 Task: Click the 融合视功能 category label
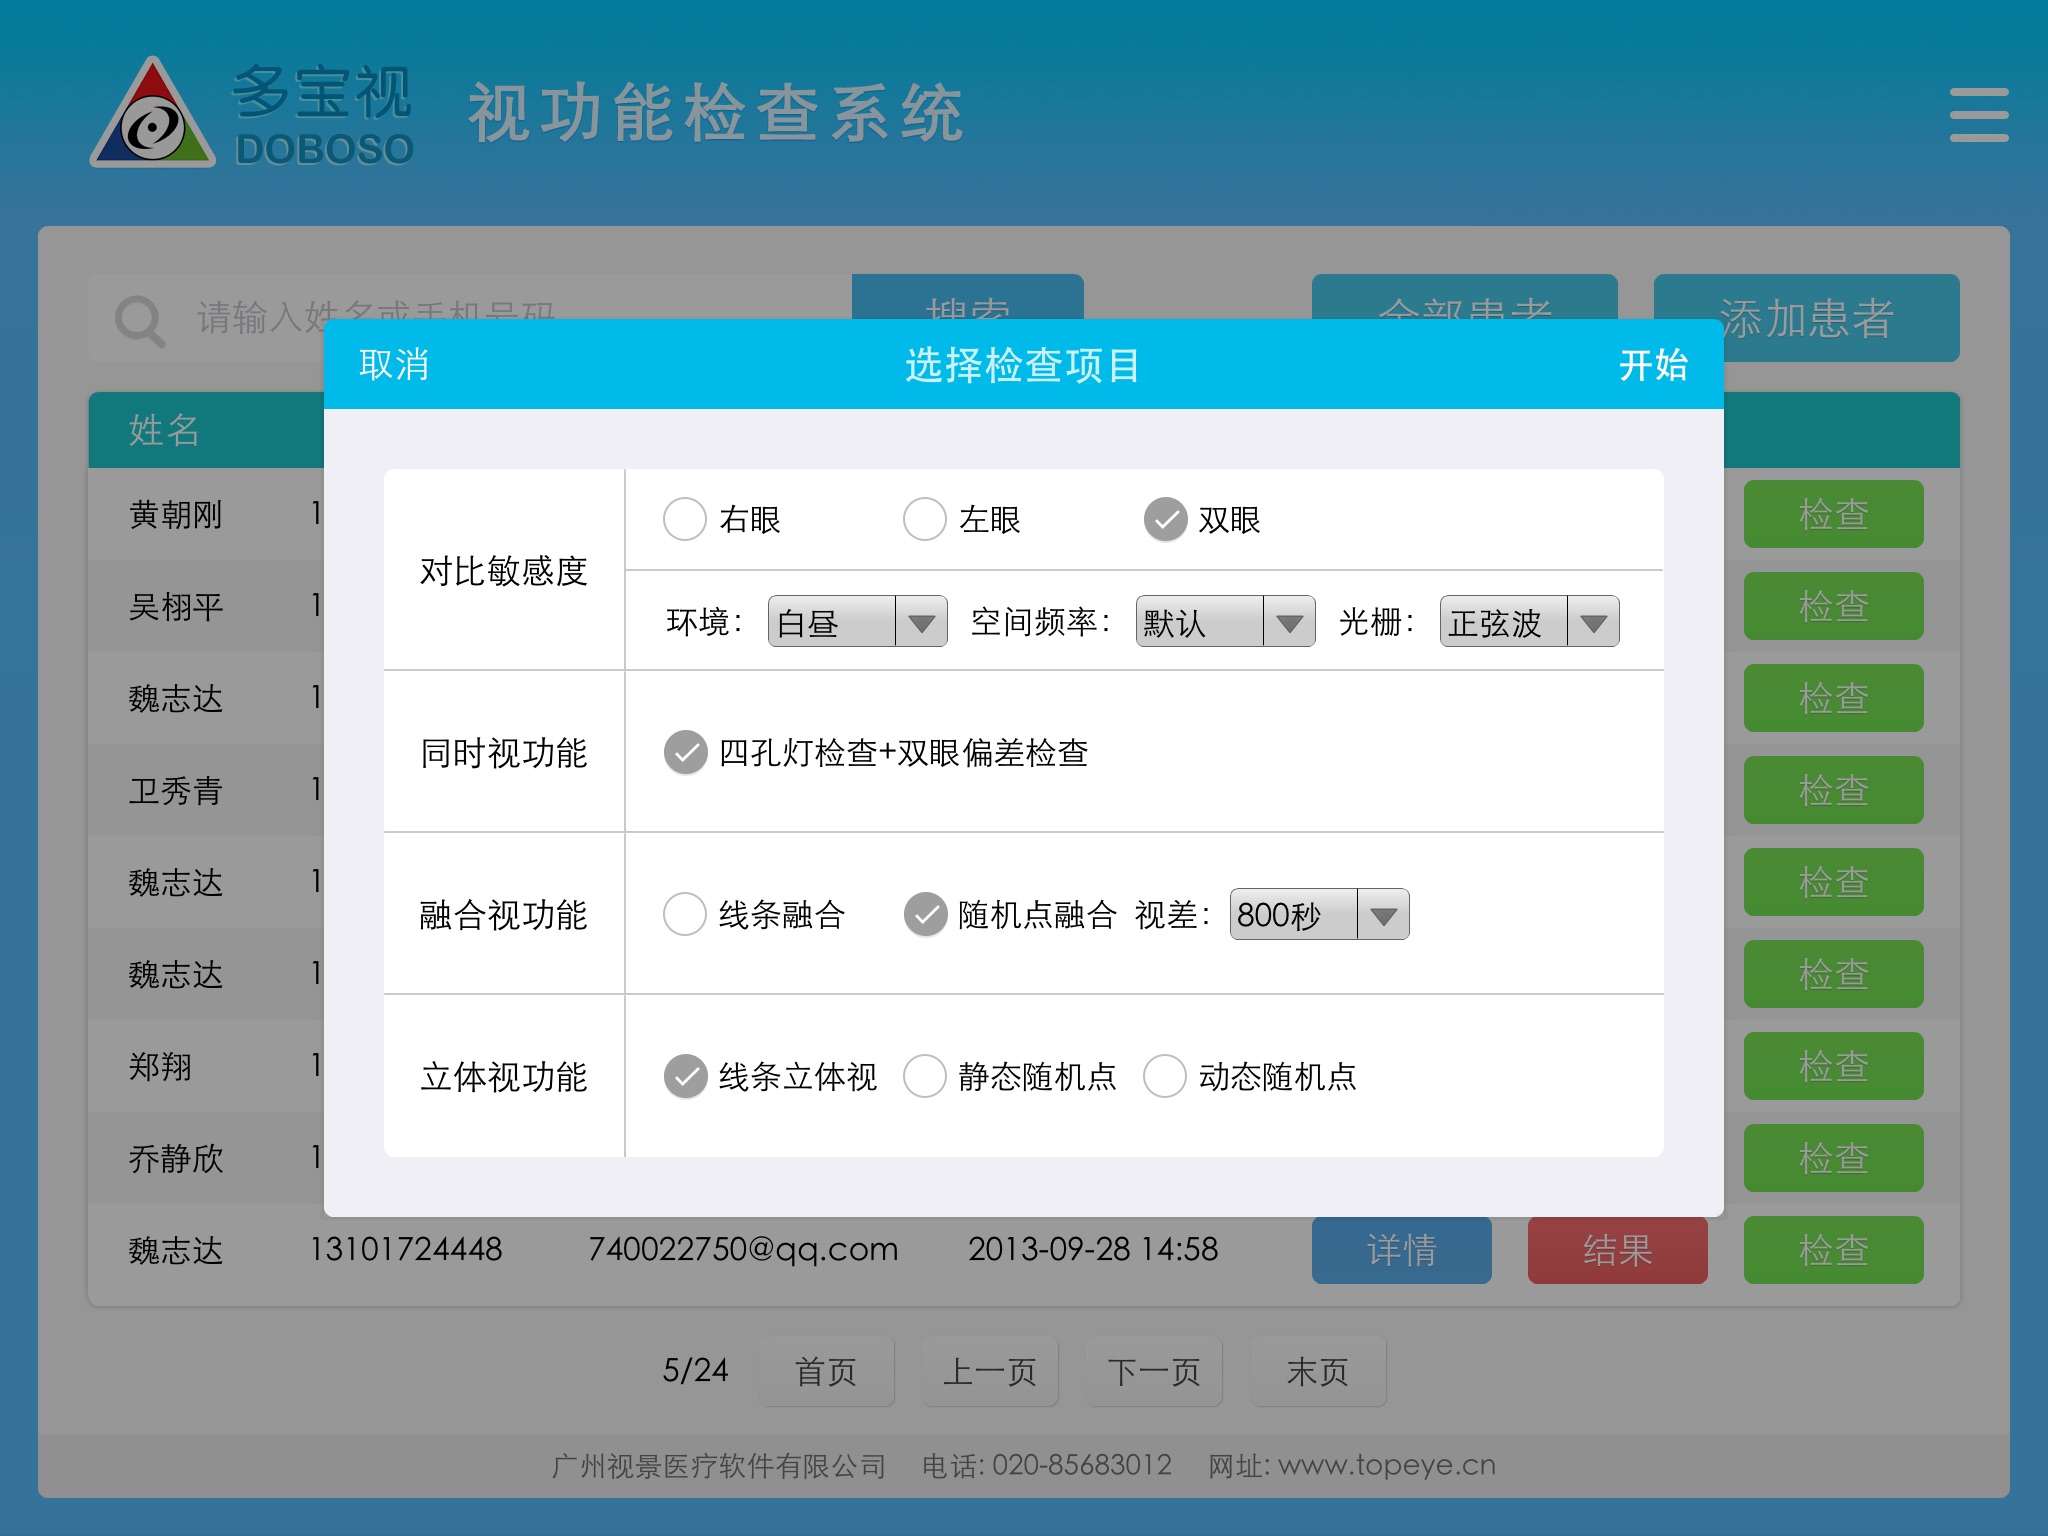tap(503, 915)
